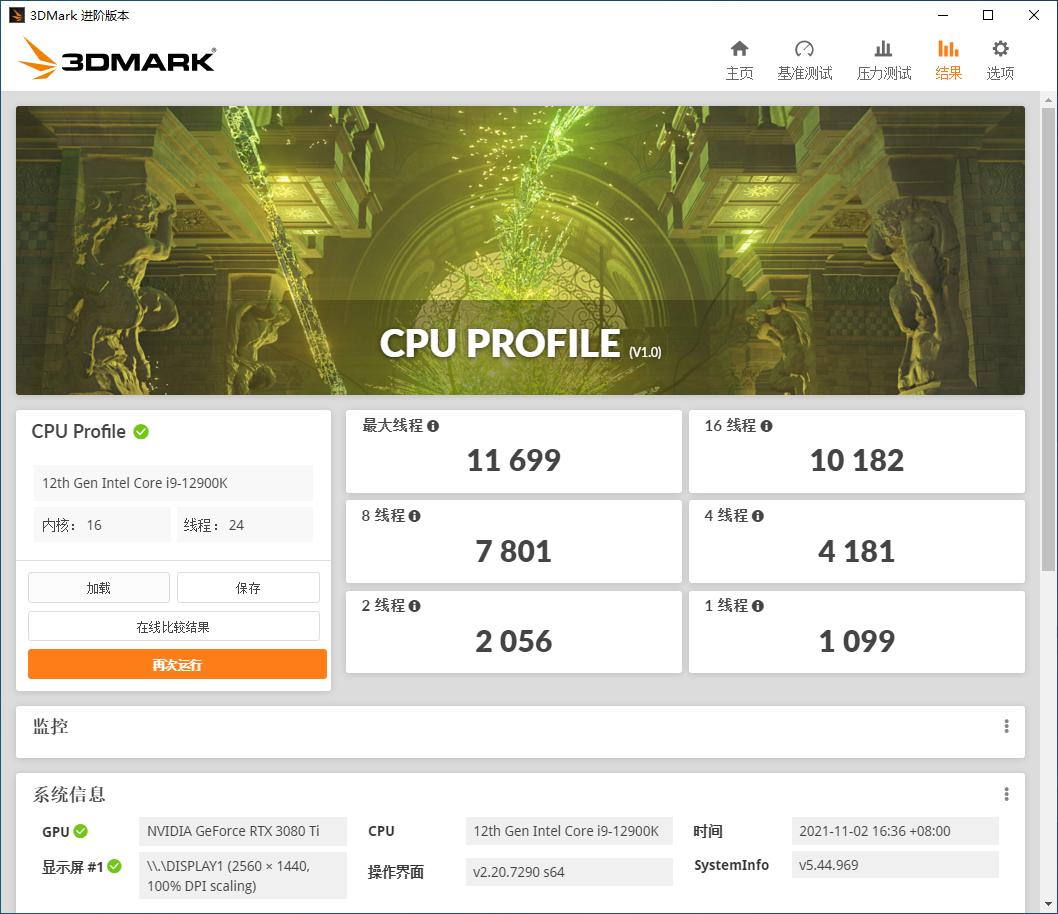Open the 选项 settings gear icon

pyautogui.click(x=999, y=58)
